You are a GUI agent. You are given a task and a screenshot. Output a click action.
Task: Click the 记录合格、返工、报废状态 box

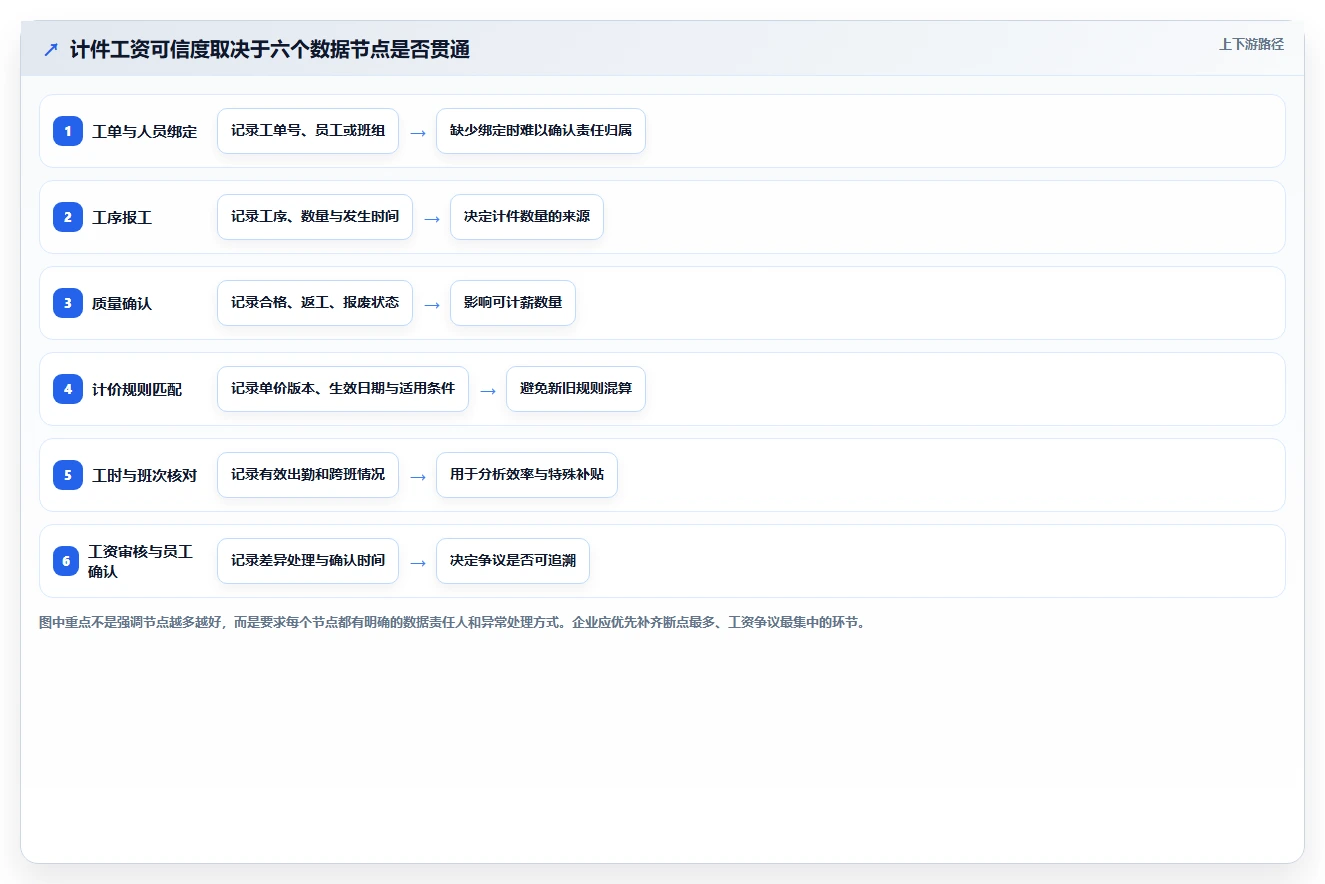(x=315, y=303)
